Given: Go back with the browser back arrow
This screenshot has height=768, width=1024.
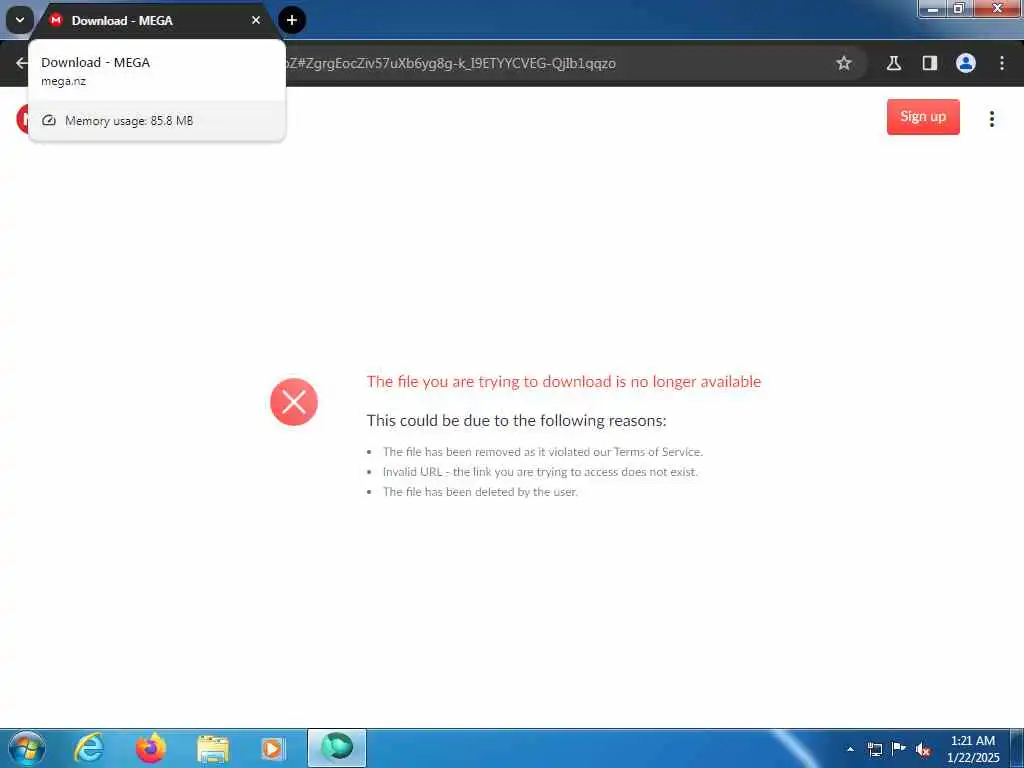Looking at the screenshot, I should [22, 63].
